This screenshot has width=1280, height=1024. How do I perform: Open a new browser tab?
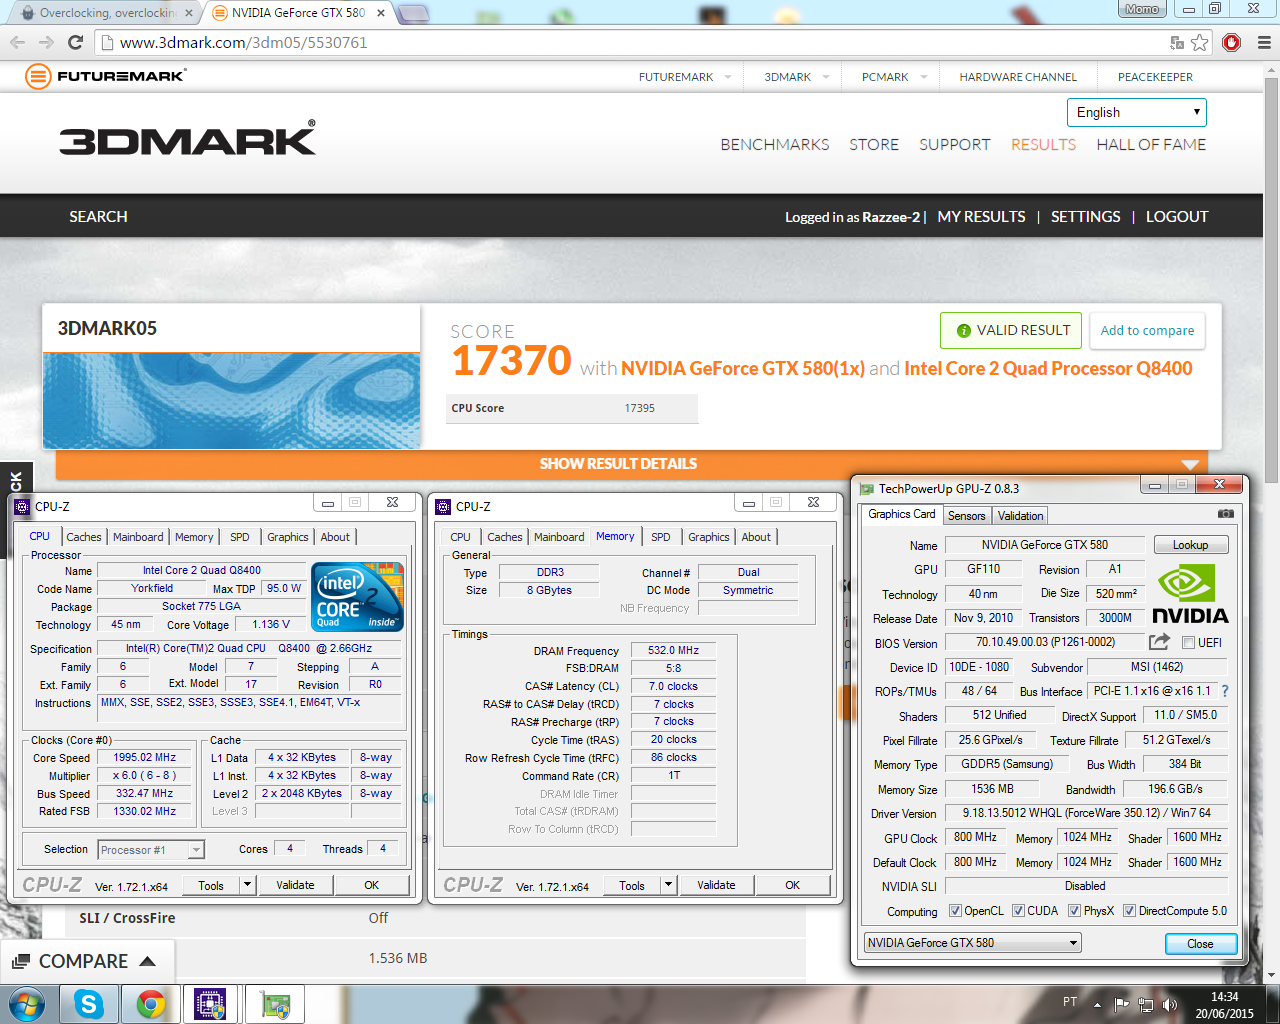pyautogui.click(x=414, y=13)
